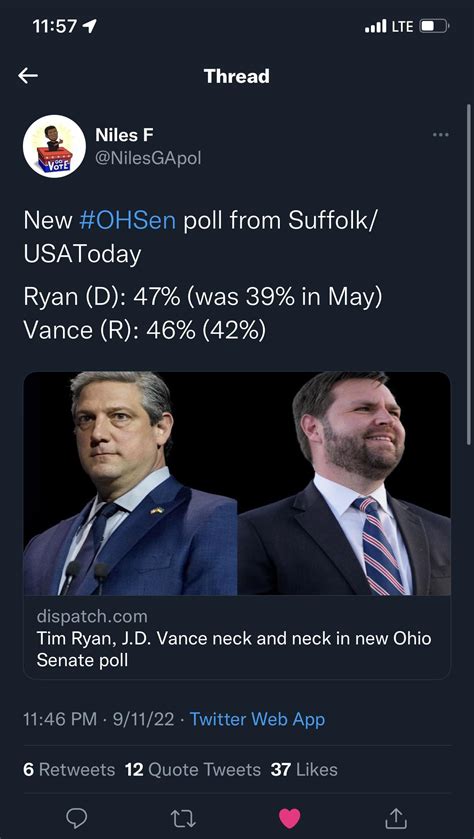
Task: View the 12 Quote Tweets list
Action: (193, 770)
